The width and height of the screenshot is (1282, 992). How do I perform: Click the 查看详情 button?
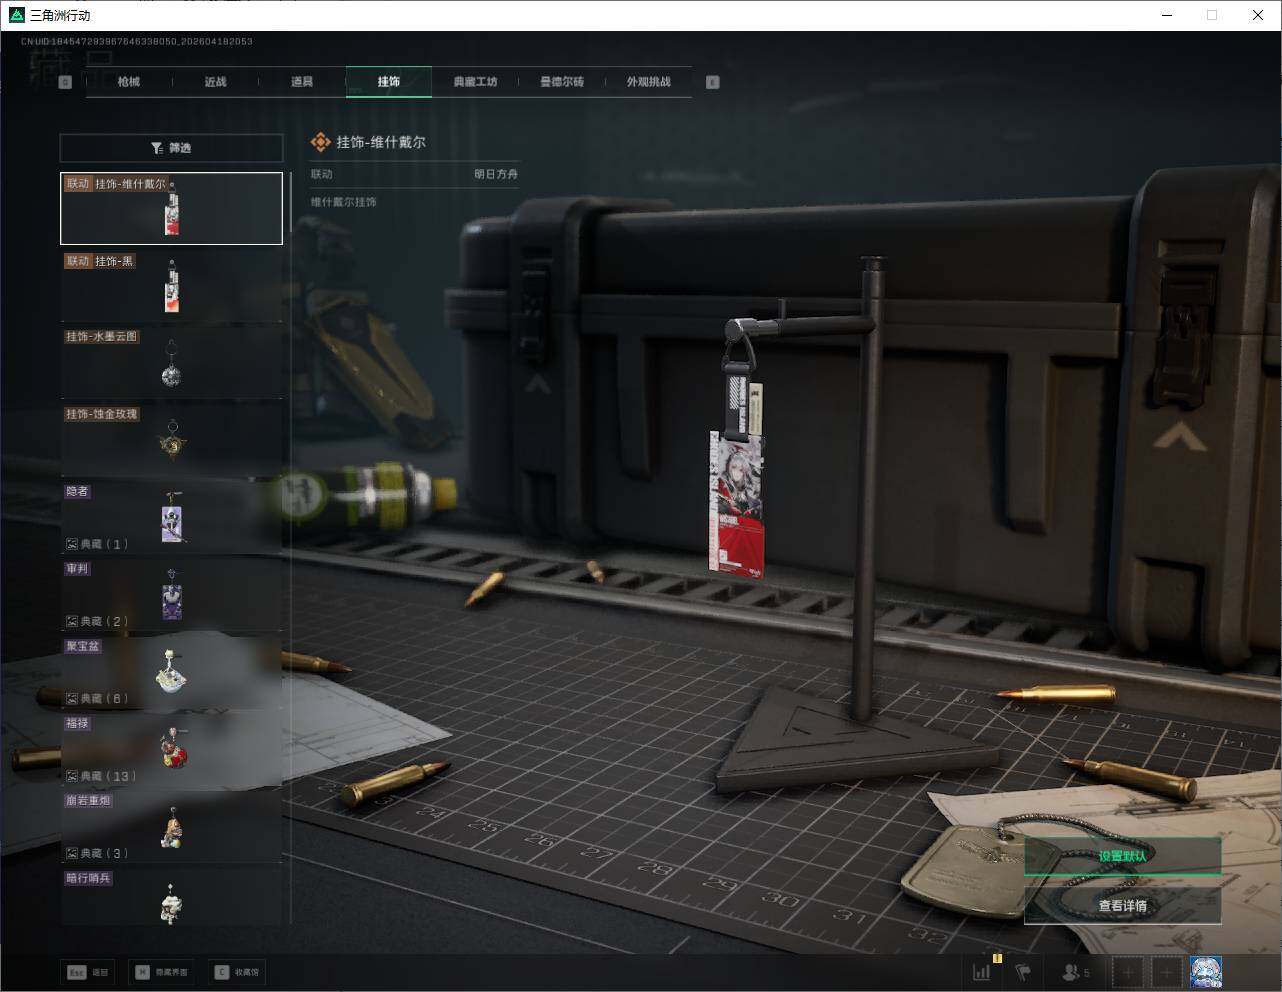[1122, 906]
